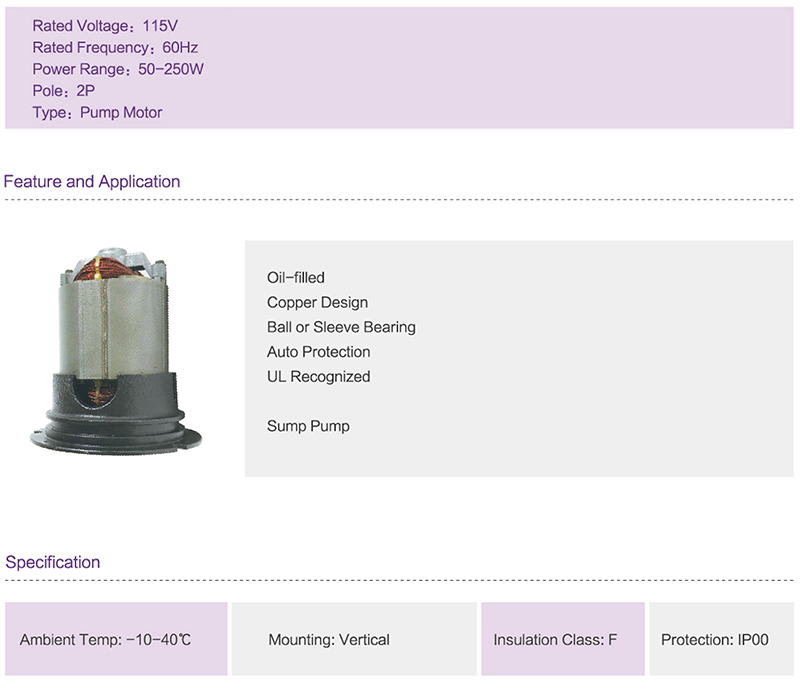
Task: Click 'Ball or Sleeve Bearing' text
Action: [x=341, y=327]
